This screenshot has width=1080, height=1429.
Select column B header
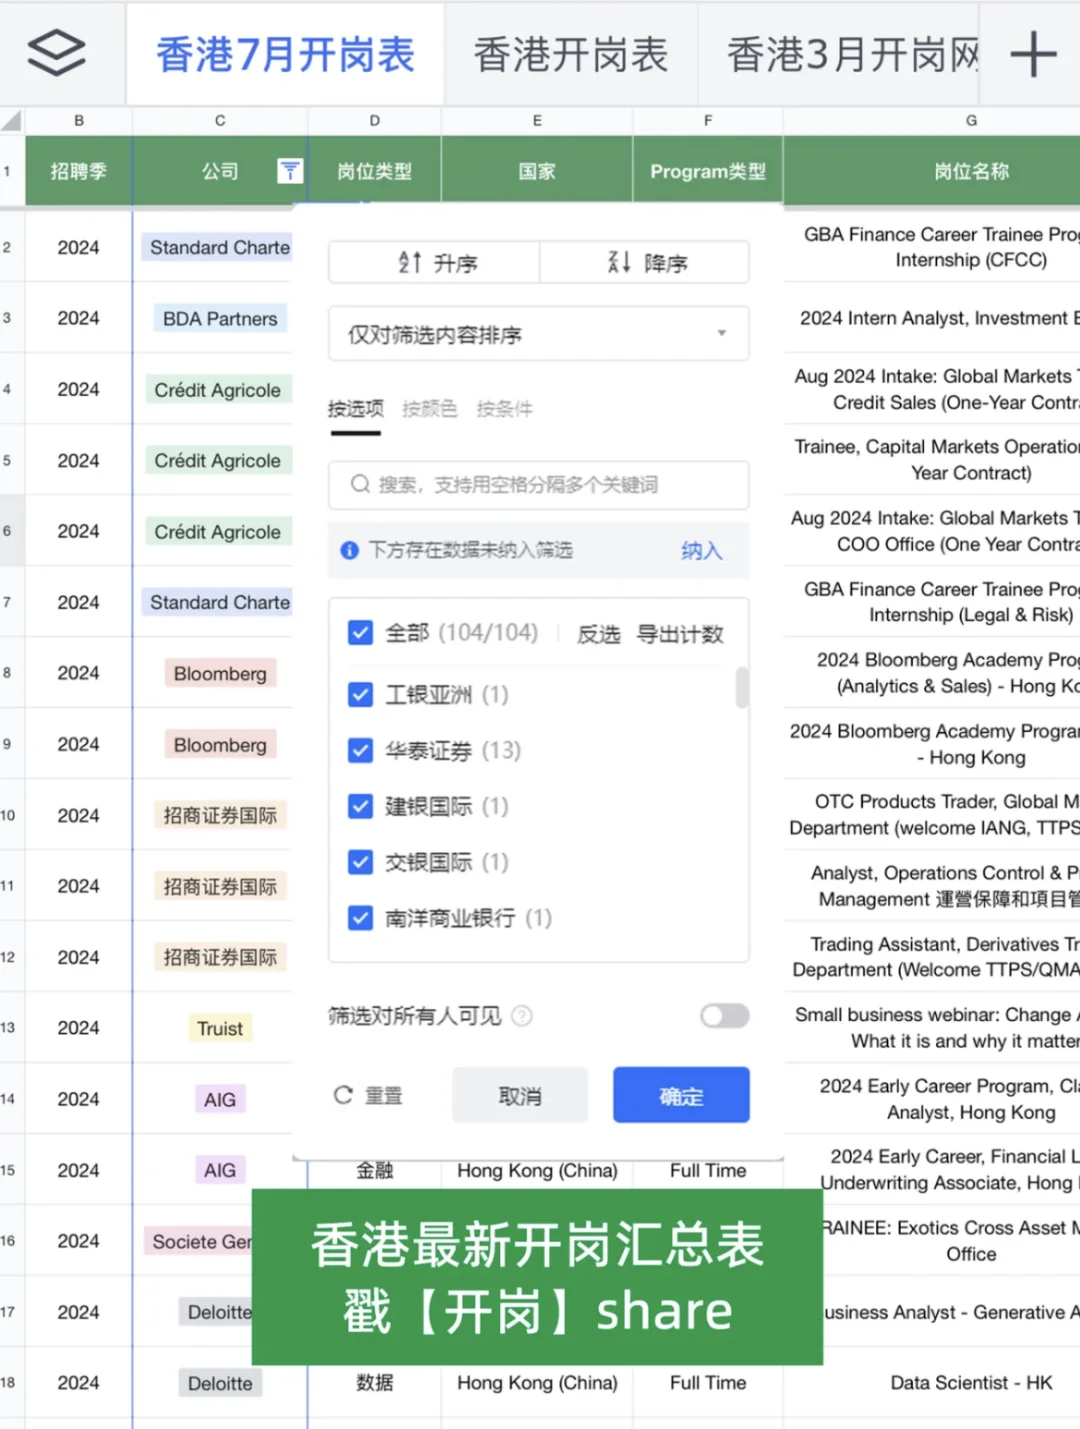pyautogui.click(x=79, y=121)
